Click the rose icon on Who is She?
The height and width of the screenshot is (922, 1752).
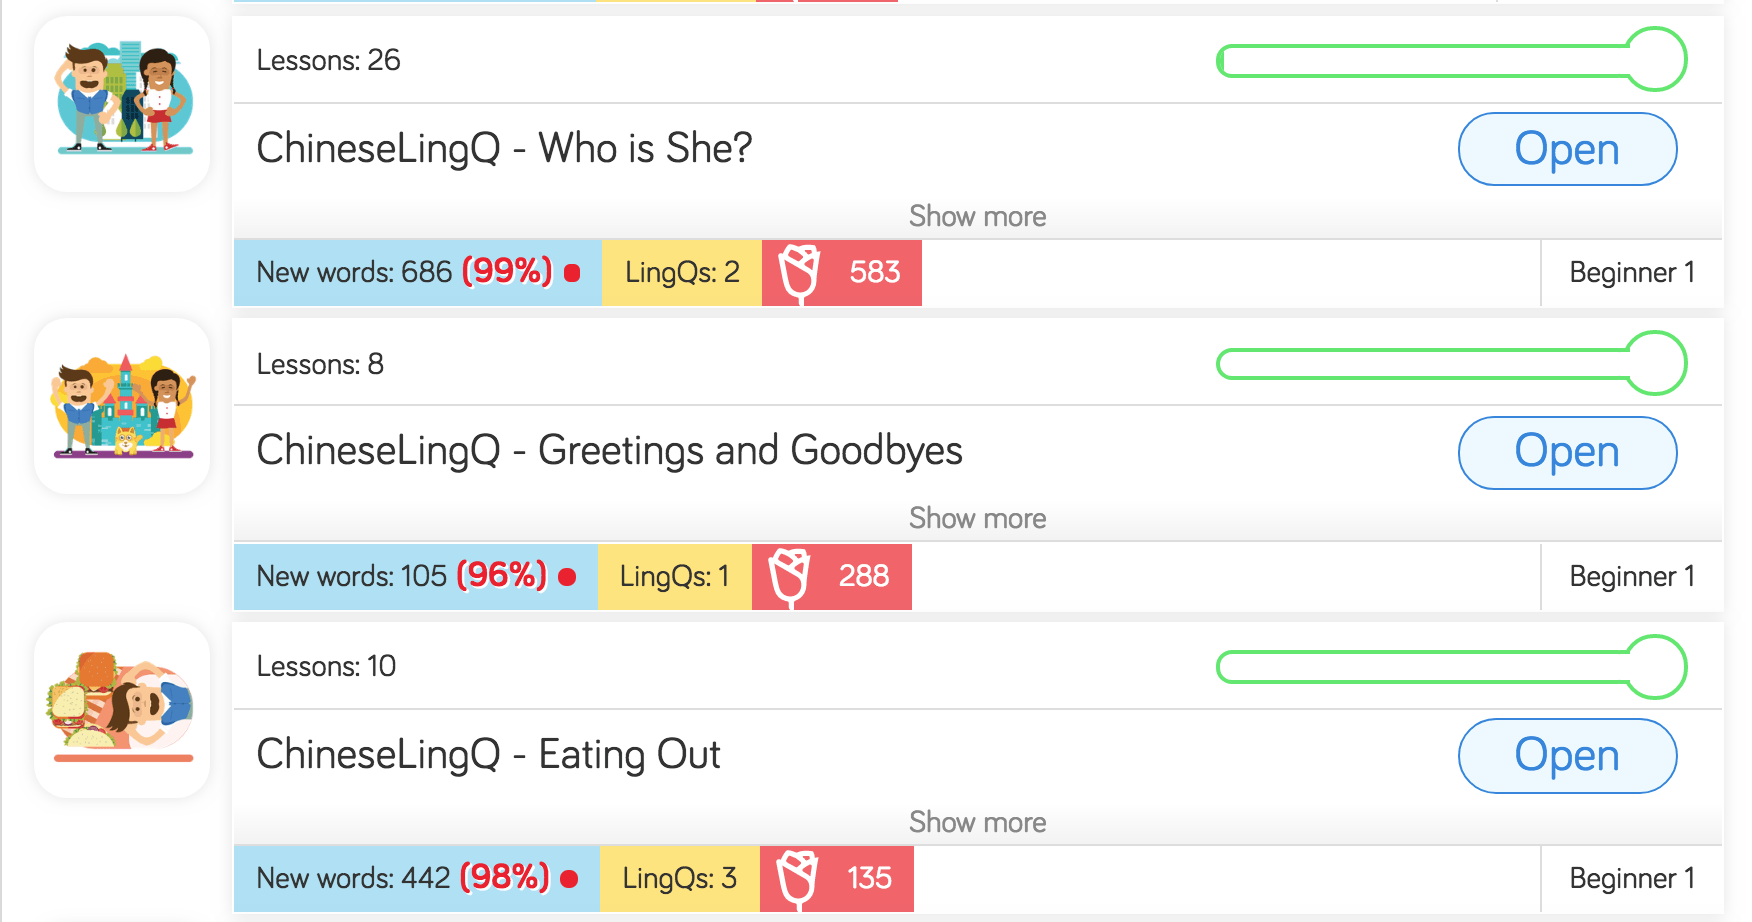[x=799, y=272]
